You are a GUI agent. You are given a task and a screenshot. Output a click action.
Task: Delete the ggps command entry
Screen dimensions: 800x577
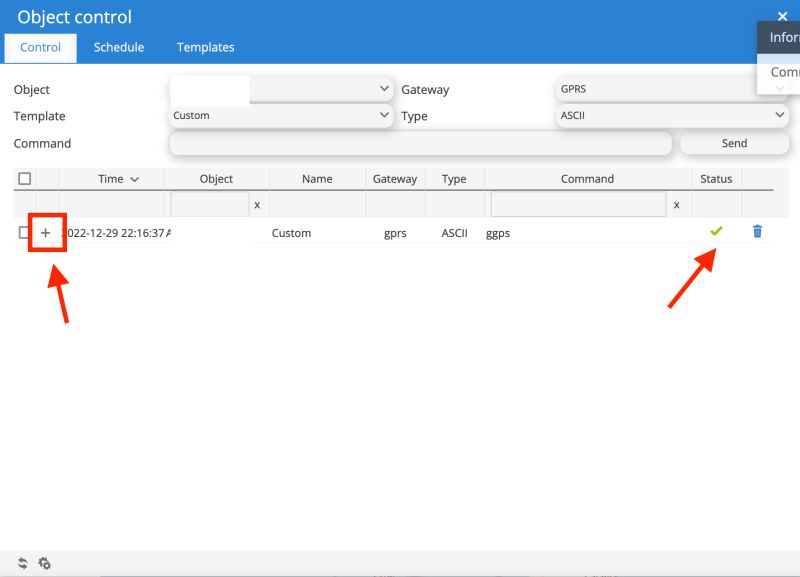[x=758, y=231]
